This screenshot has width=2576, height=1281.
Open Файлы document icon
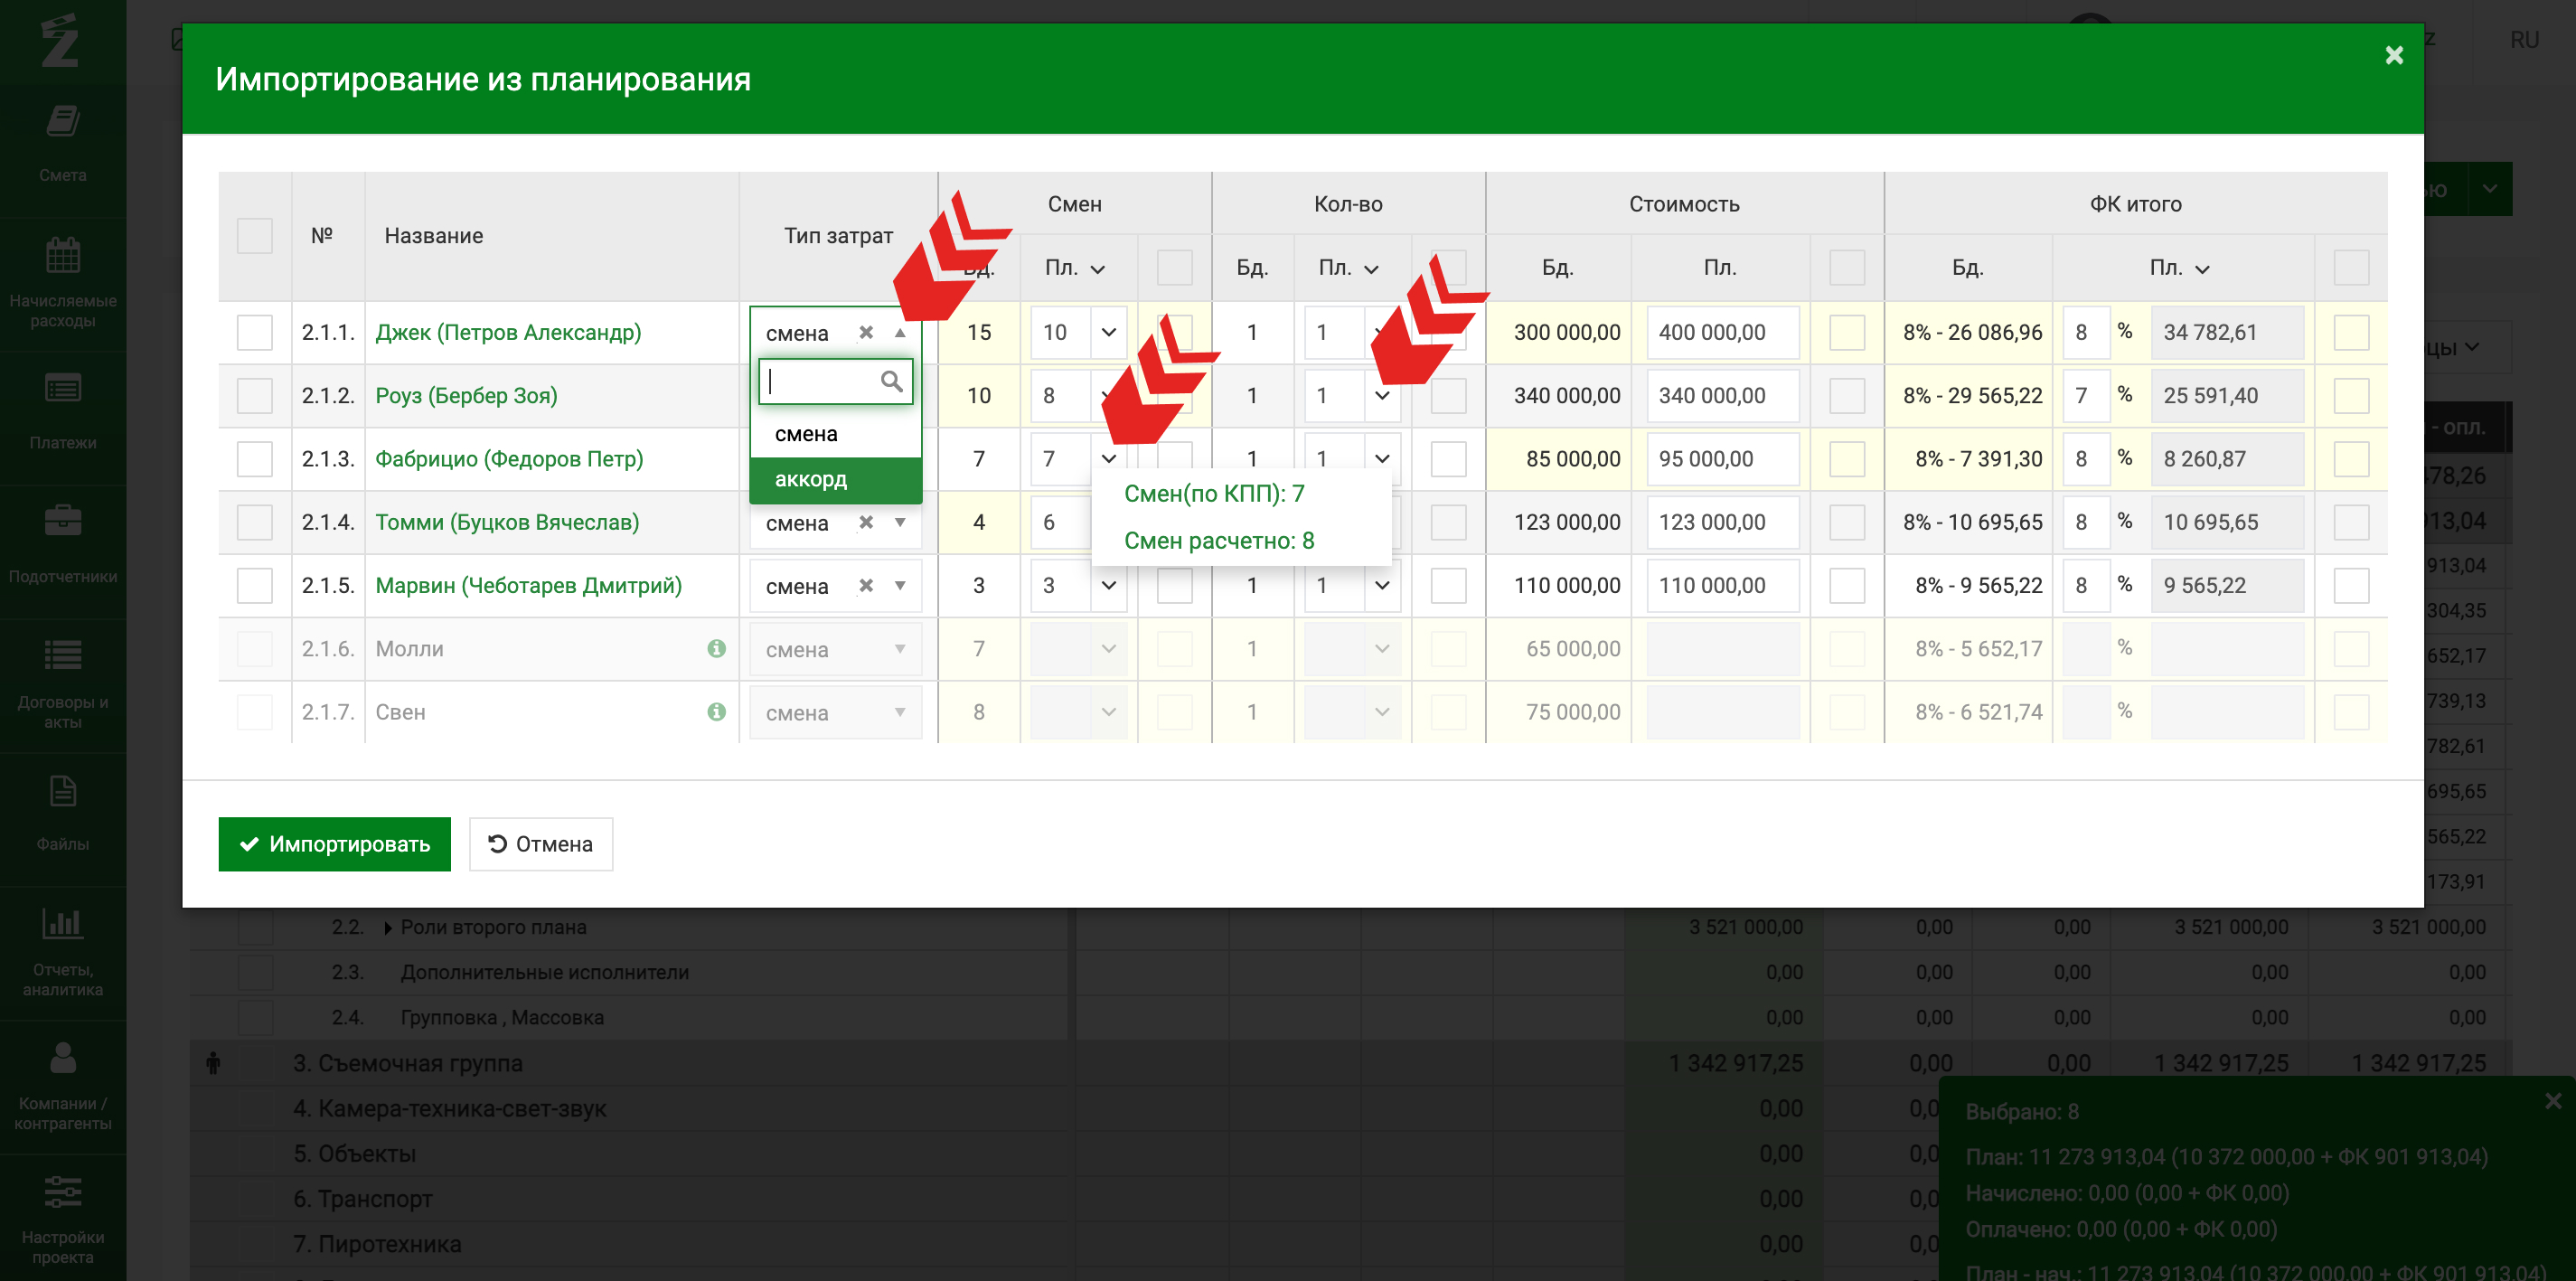pyautogui.click(x=62, y=791)
